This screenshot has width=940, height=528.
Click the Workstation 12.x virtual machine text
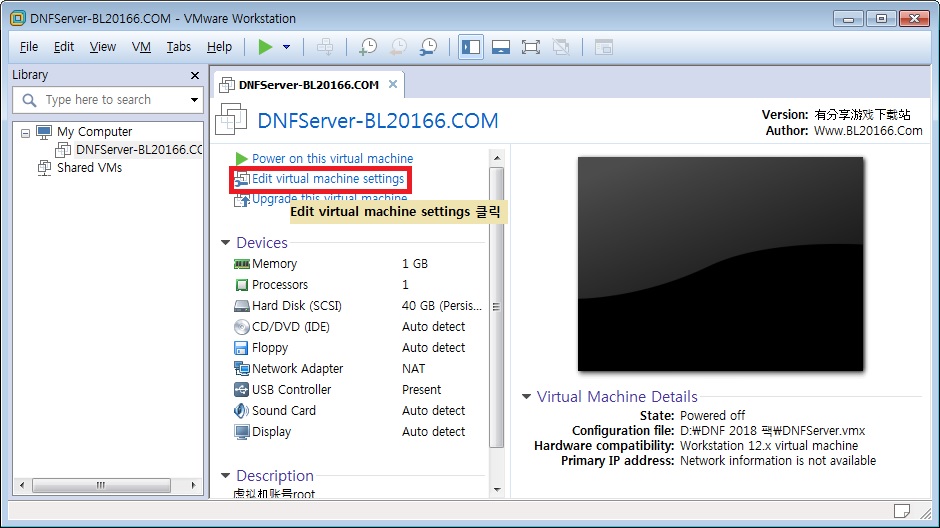tap(769, 445)
